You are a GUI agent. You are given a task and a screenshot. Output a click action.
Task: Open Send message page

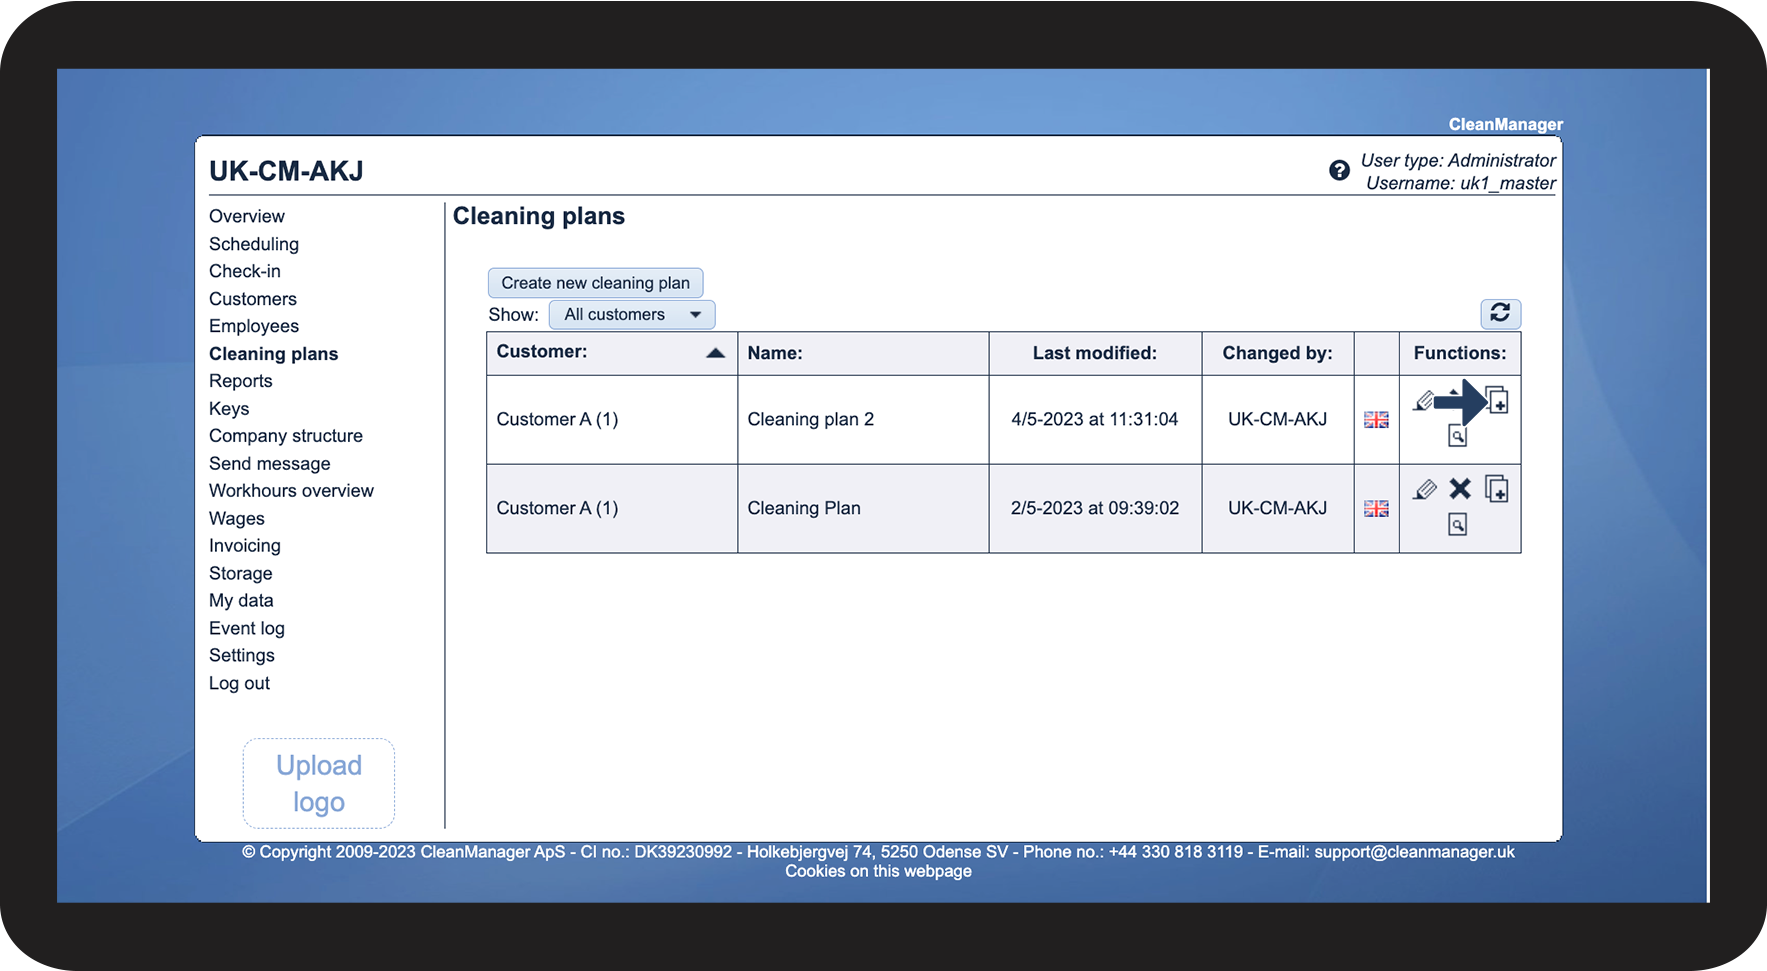pos(270,464)
